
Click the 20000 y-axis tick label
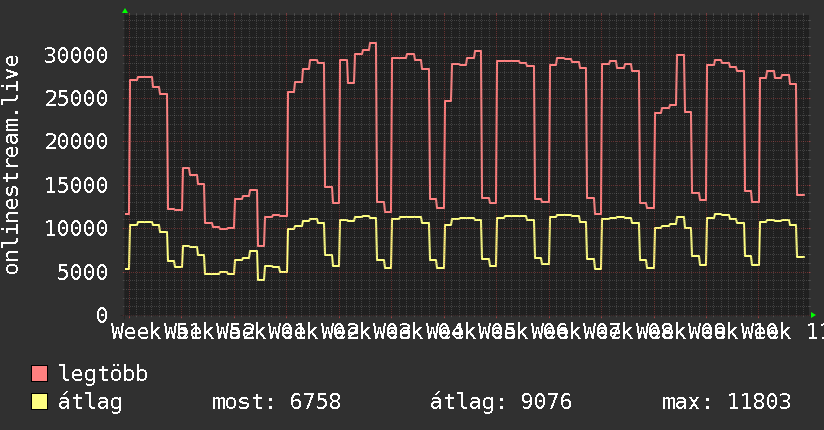[x=76, y=141]
